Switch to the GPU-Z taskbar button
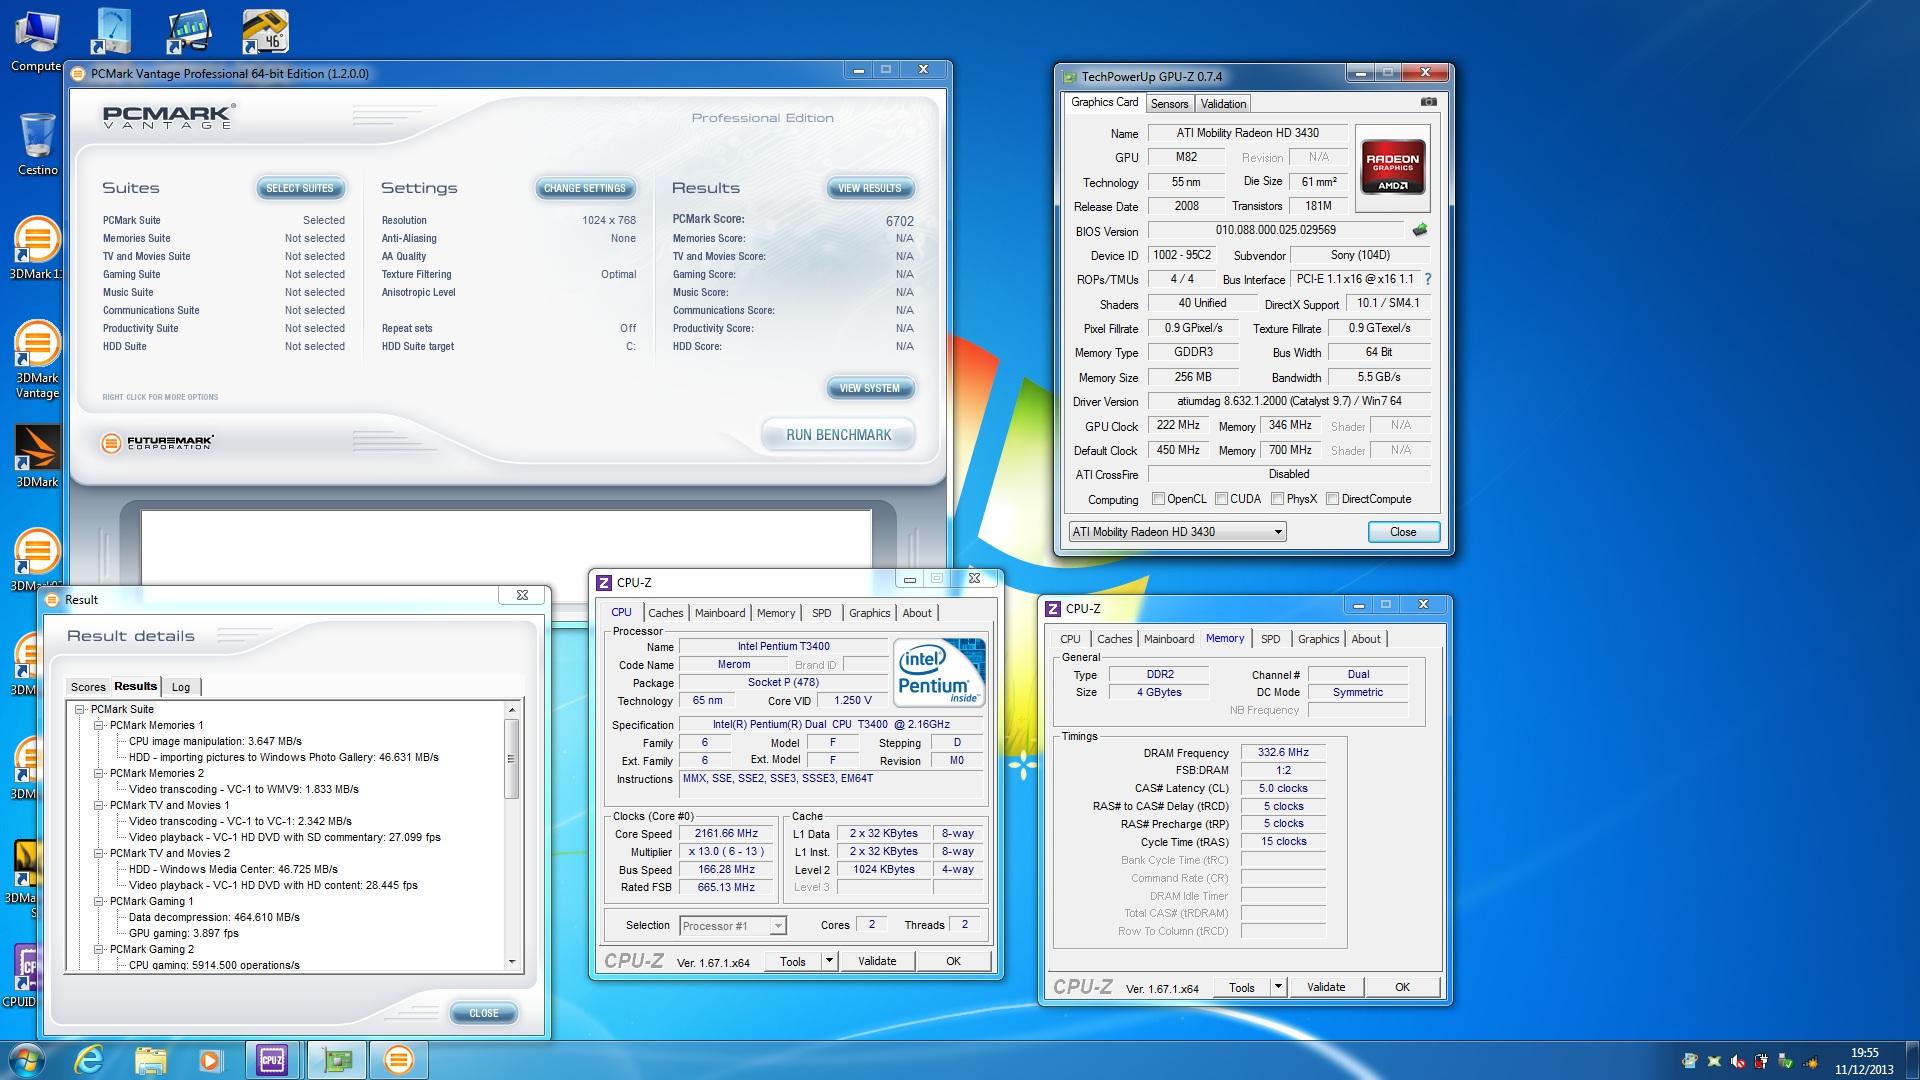 coord(336,1060)
